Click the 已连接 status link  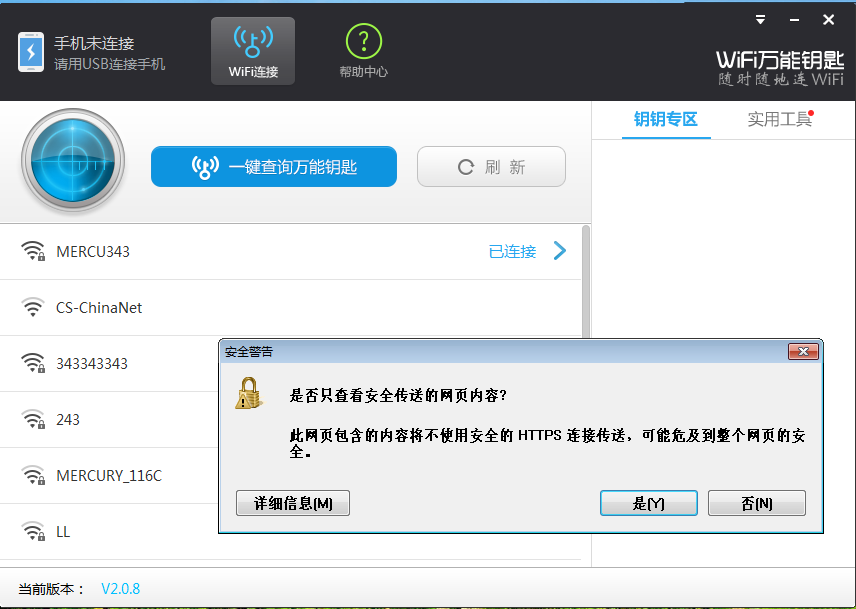512,252
